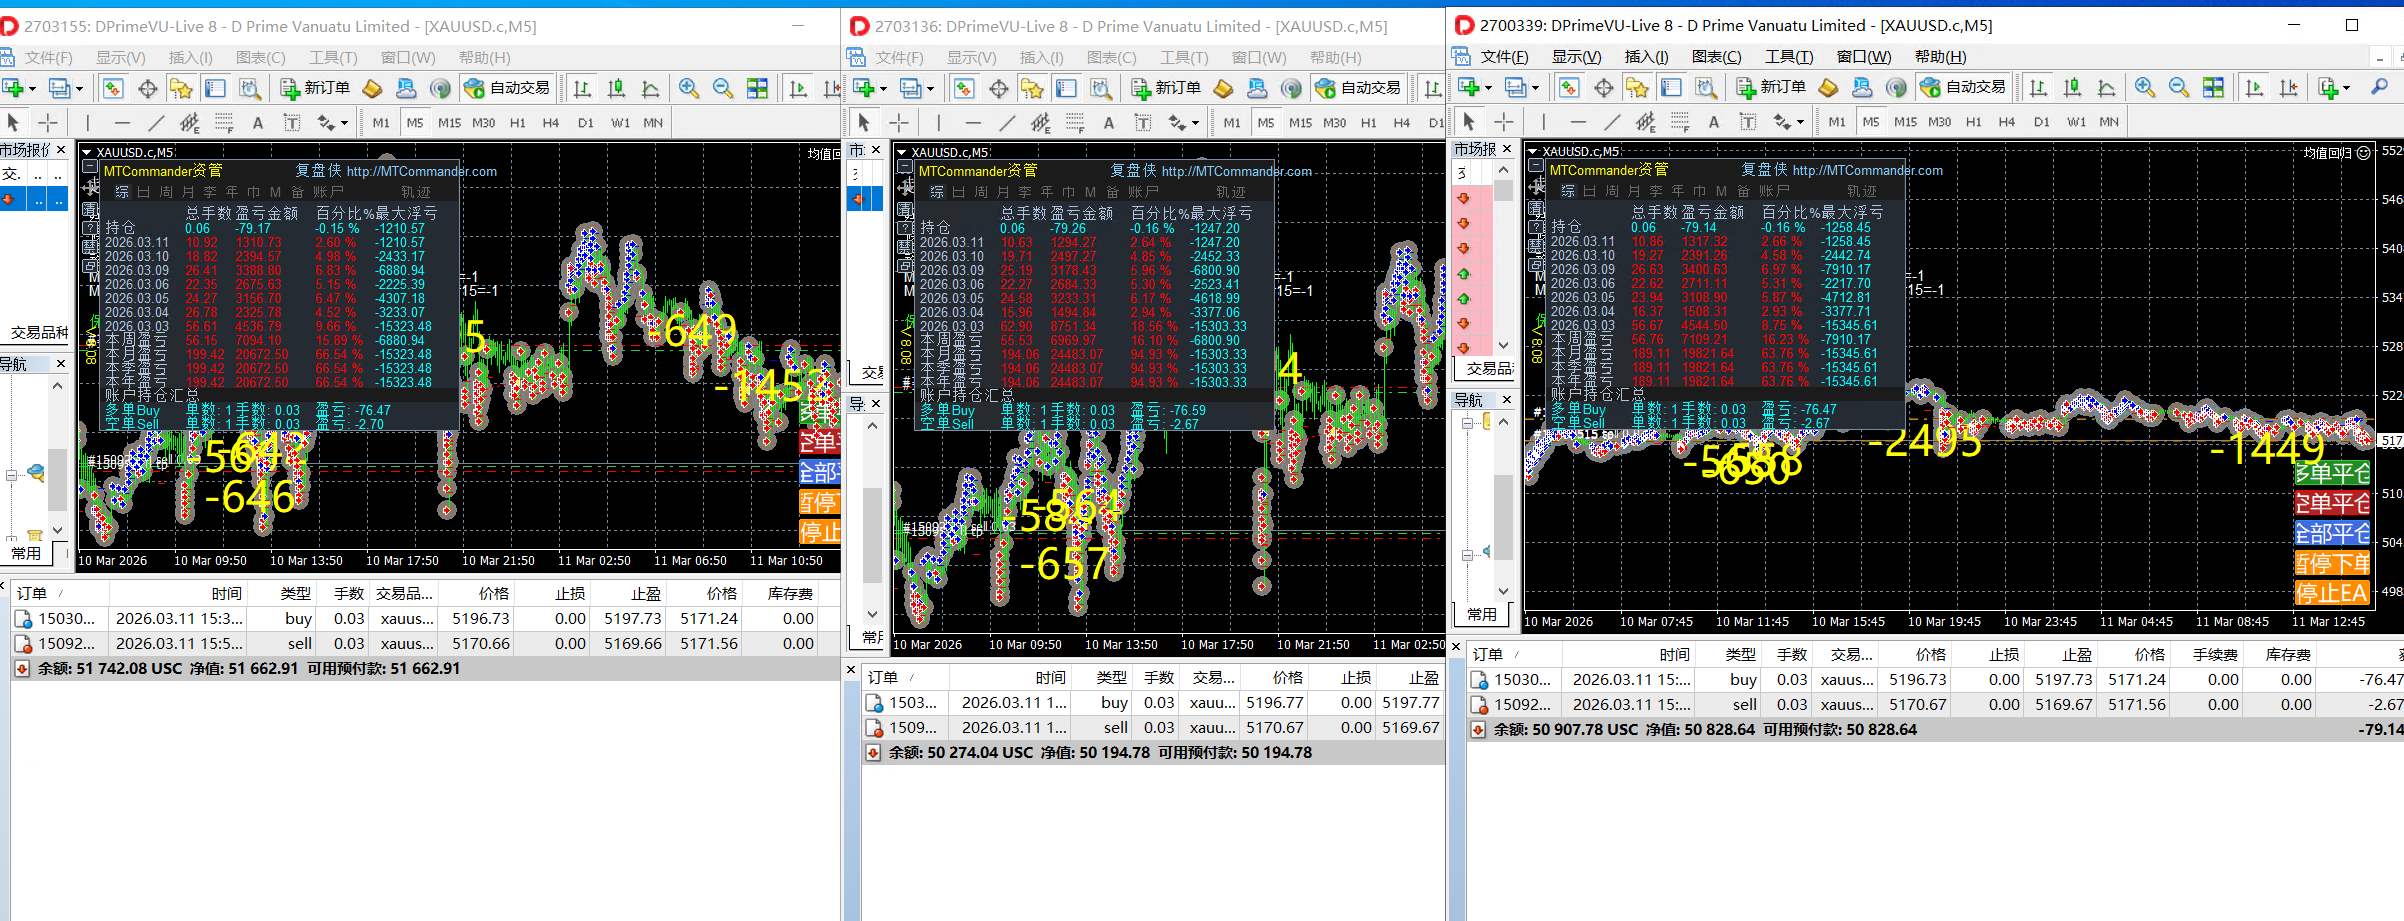Screen dimensions: 2404x921
Task: Zoom out the chart in 2700339 window
Action: click(x=2179, y=88)
